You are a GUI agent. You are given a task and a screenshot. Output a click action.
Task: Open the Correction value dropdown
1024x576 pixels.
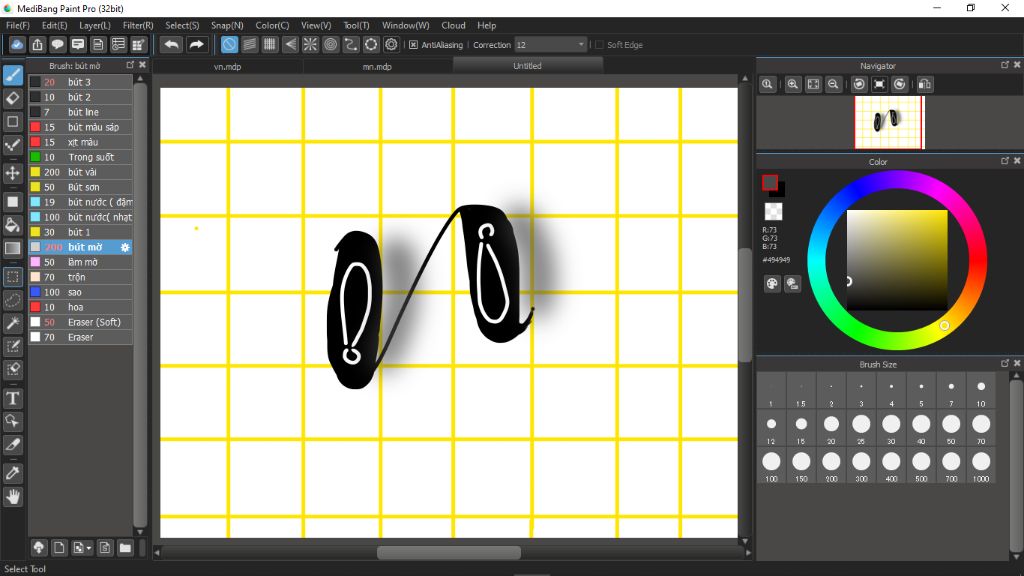tap(581, 45)
